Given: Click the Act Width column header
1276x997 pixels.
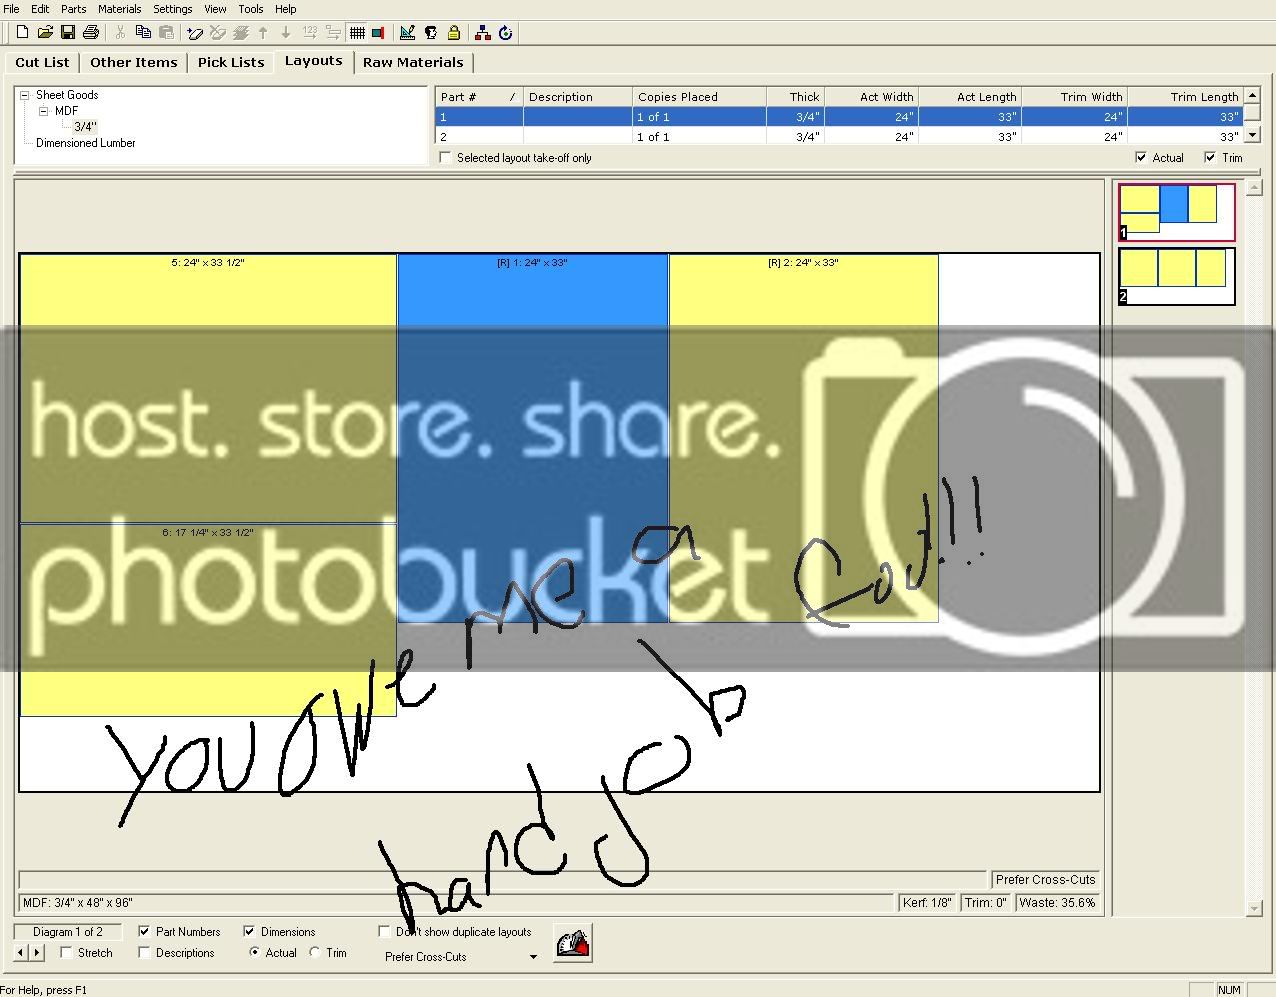Looking at the screenshot, I should coord(871,97).
